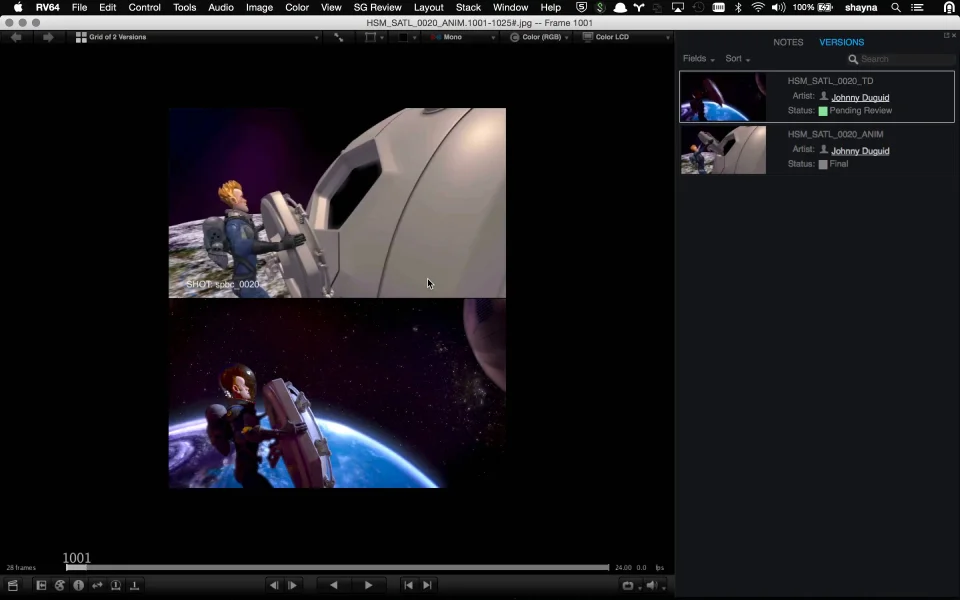
Task: Open the Color LCD display dropdown
Action: pos(625,37)
